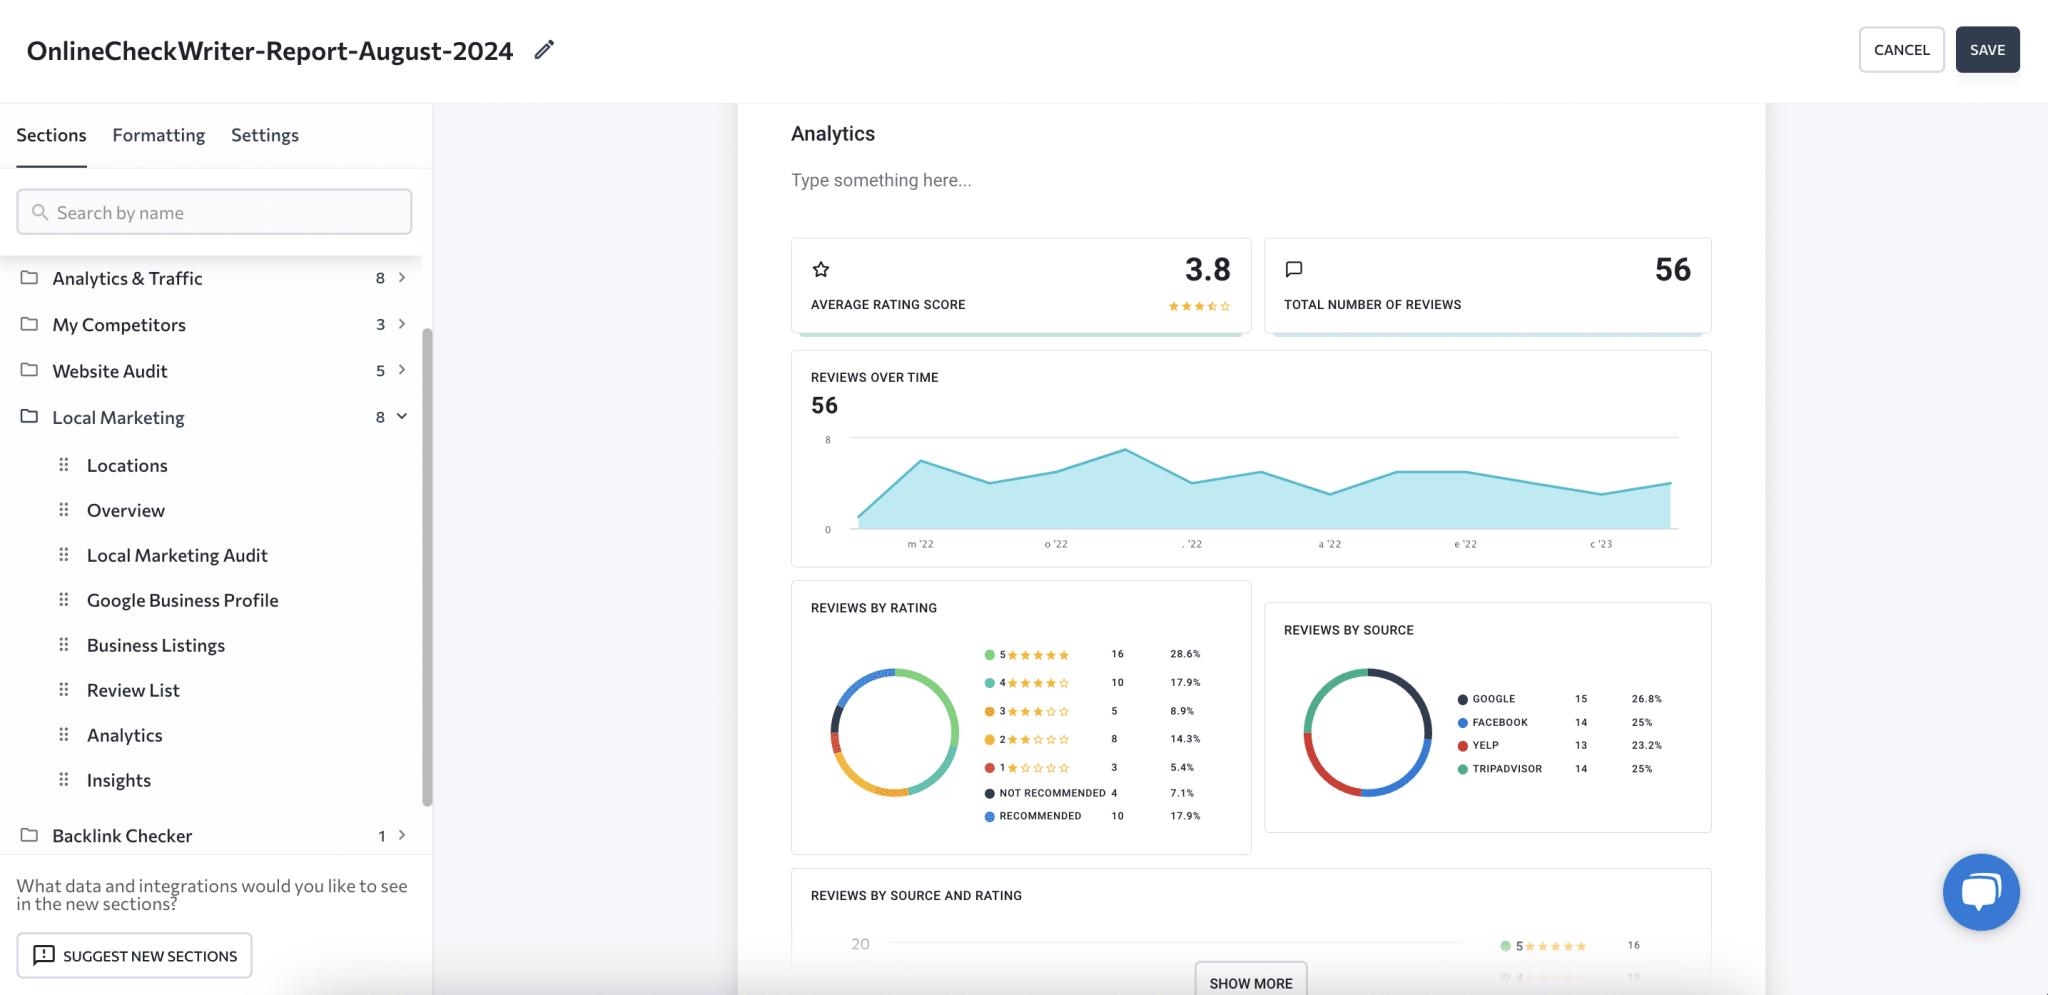Image resolution: width=2048 pixels, height=995 pixels.
Task: Click Show More under Reviews by Source and Rating
Action: coord(1250,982)
